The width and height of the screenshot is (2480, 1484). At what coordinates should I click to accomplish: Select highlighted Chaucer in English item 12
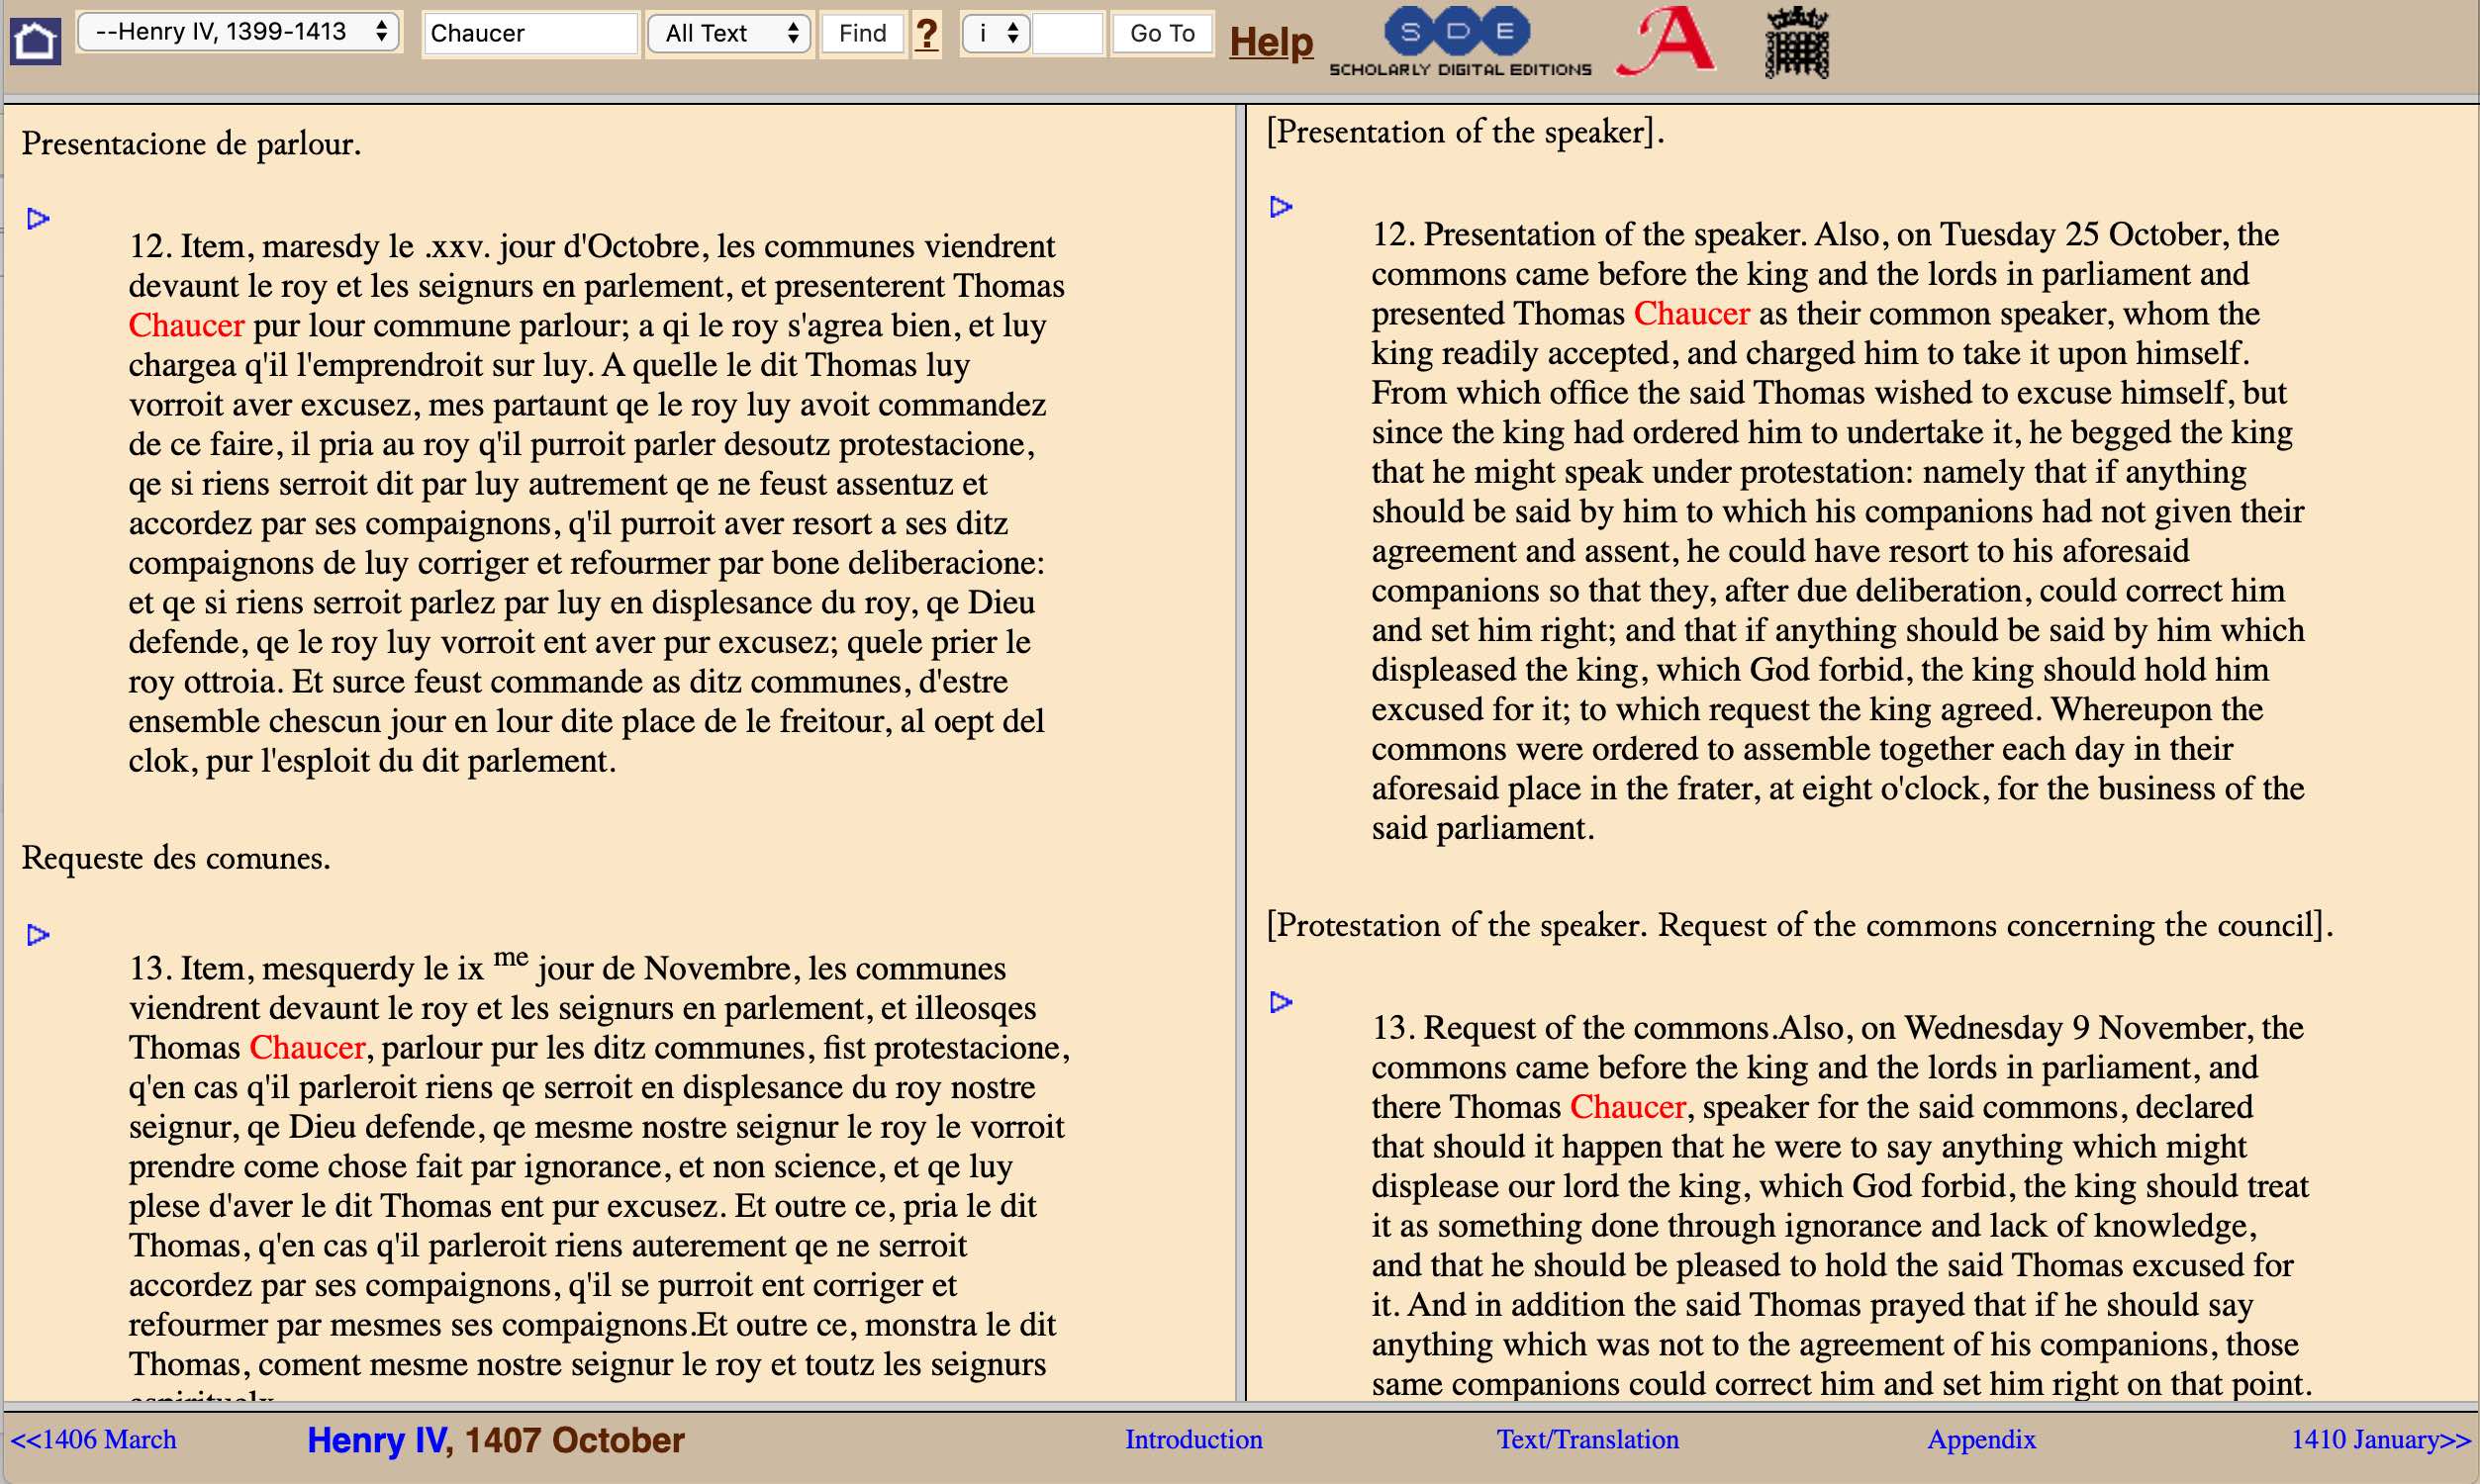pos(1691,313)
